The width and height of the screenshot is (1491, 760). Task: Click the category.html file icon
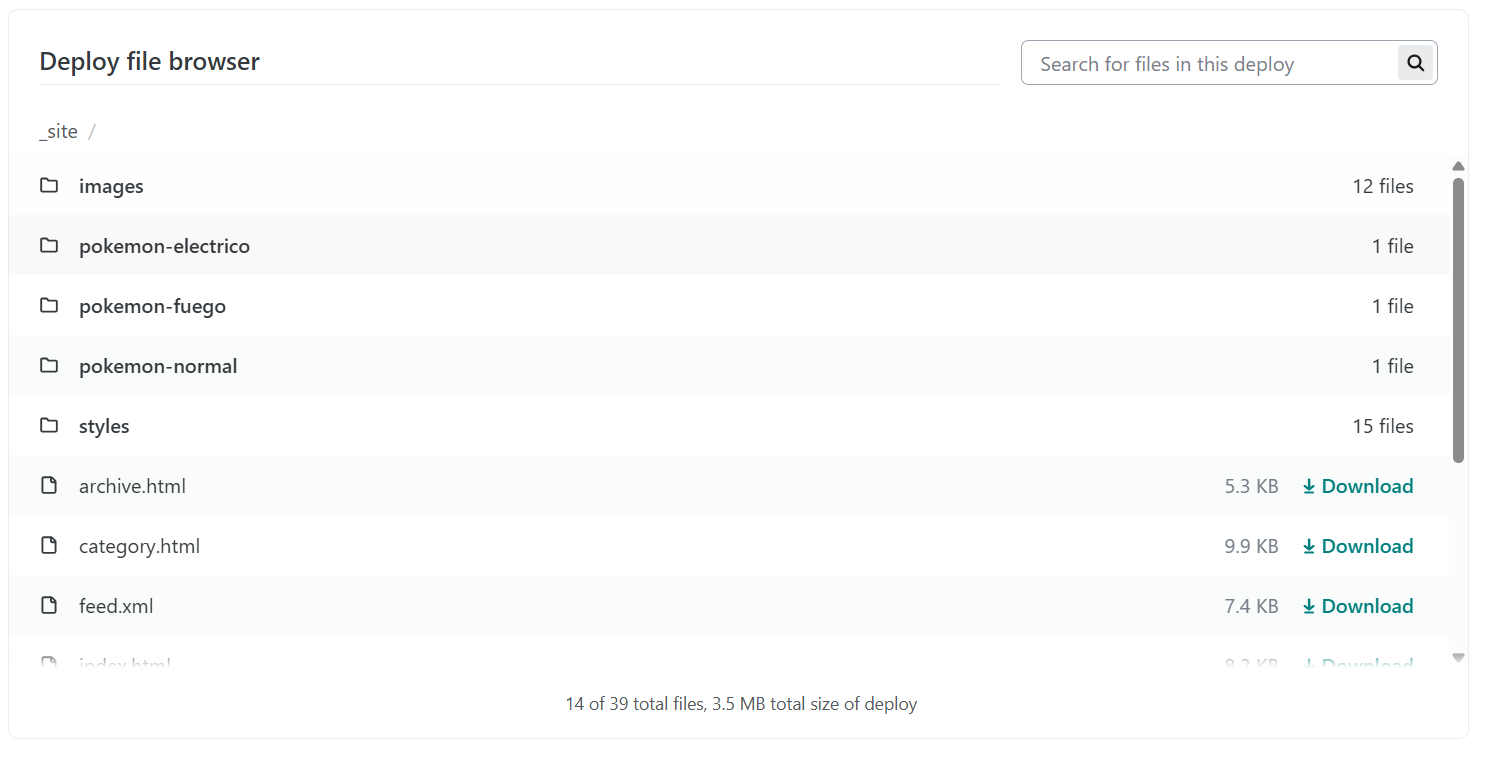[x=49, y=546]
